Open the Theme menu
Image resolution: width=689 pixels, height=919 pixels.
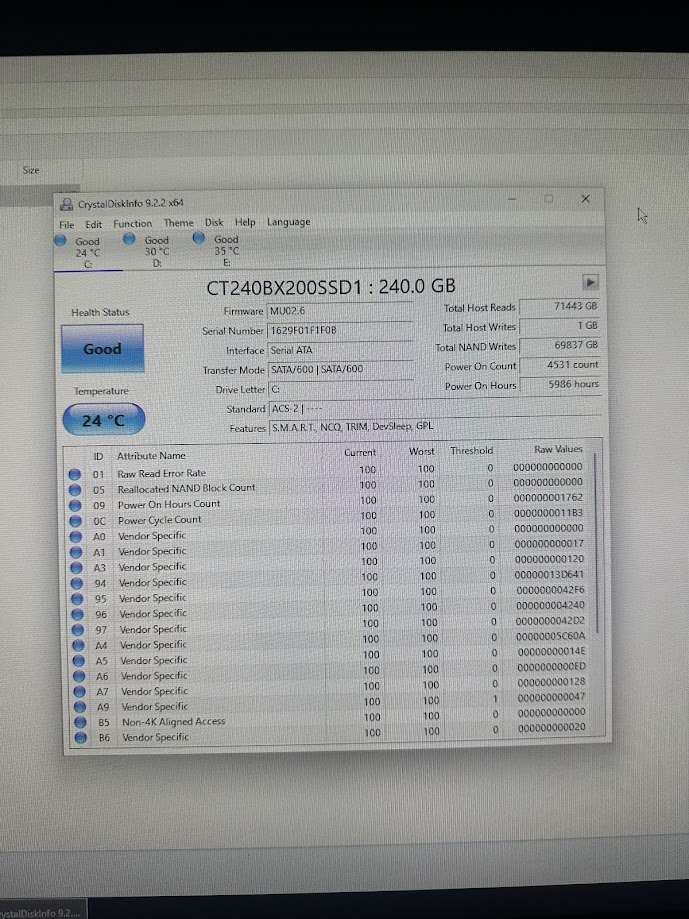[178, 223]
